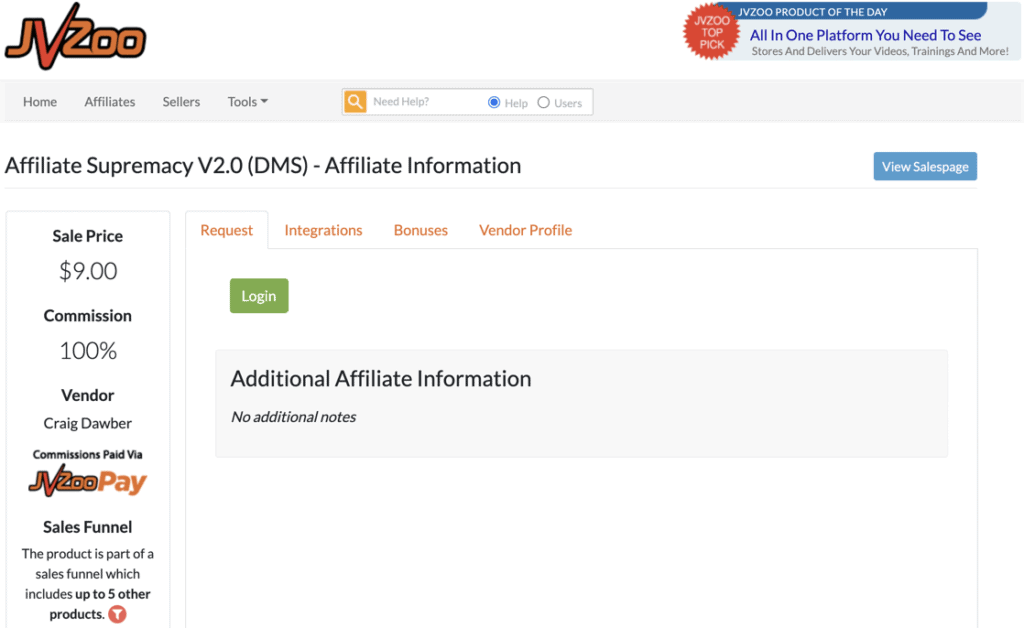Click the orange search magnifier icon

coord(355,102)
